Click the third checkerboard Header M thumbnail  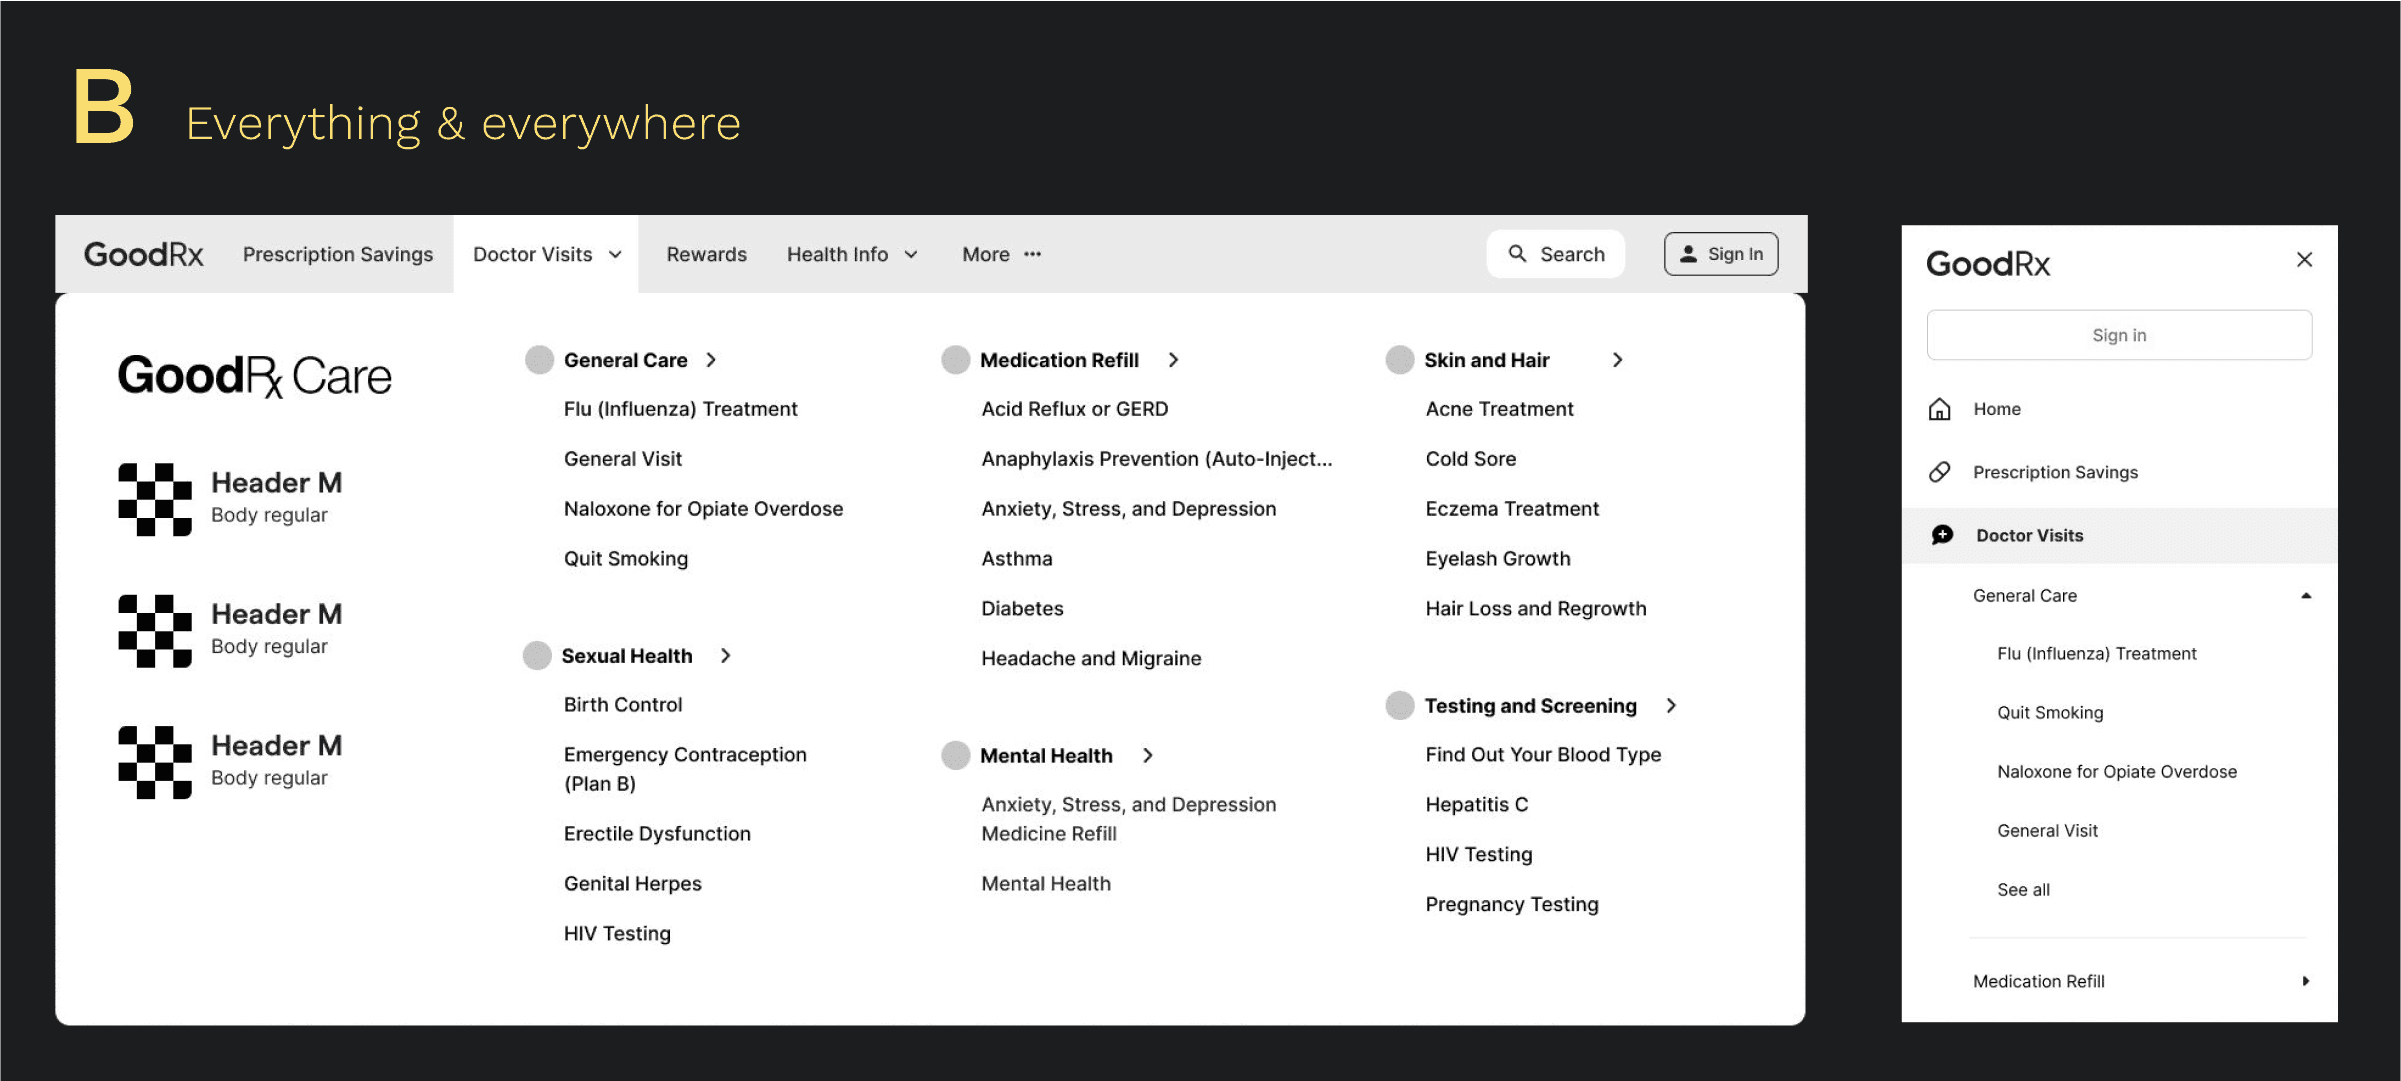coord(155,762)
